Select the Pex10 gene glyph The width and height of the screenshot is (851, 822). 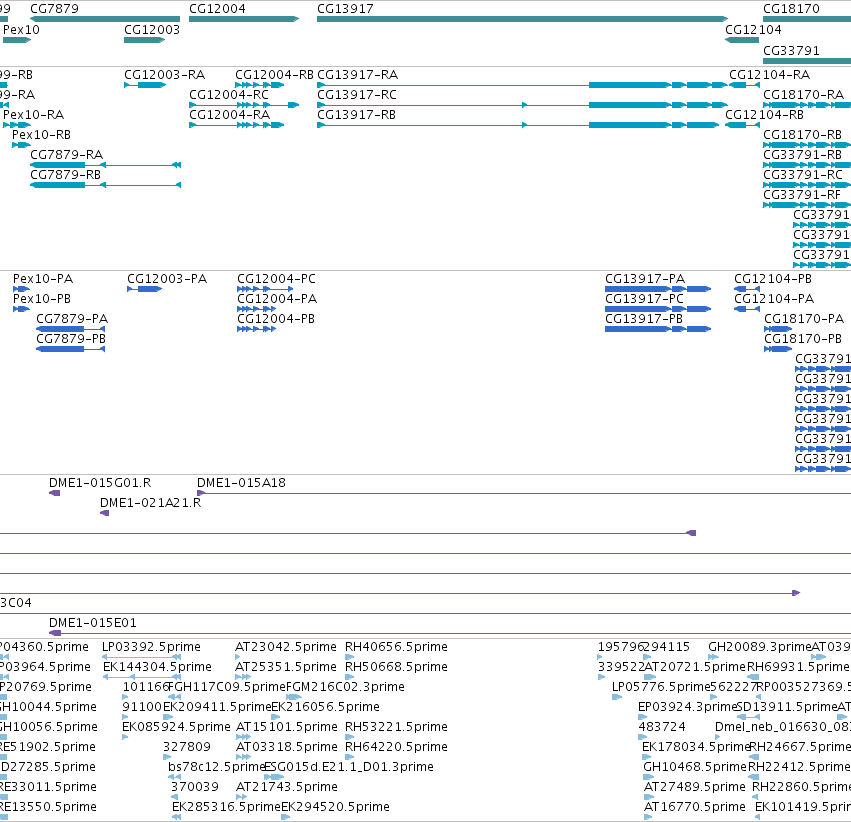[x=16, y=40]
